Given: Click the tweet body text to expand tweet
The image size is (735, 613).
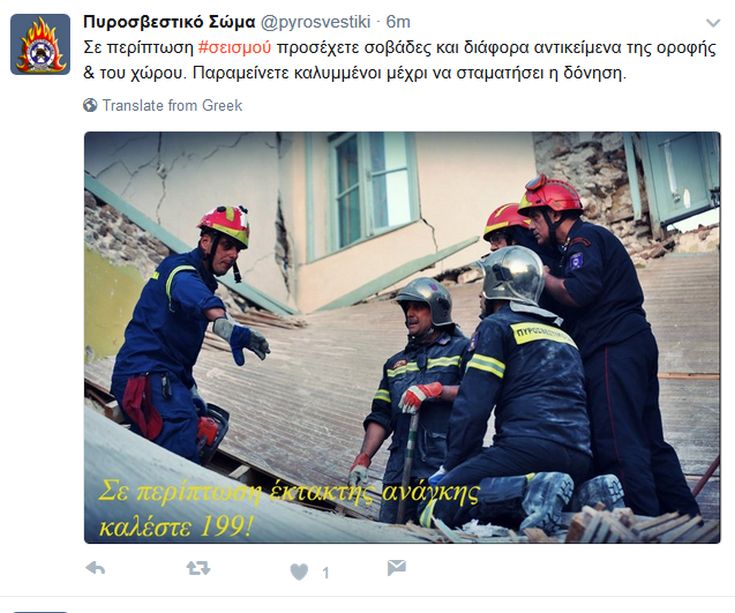Looking at the screenshot, I should click(400, 60).
